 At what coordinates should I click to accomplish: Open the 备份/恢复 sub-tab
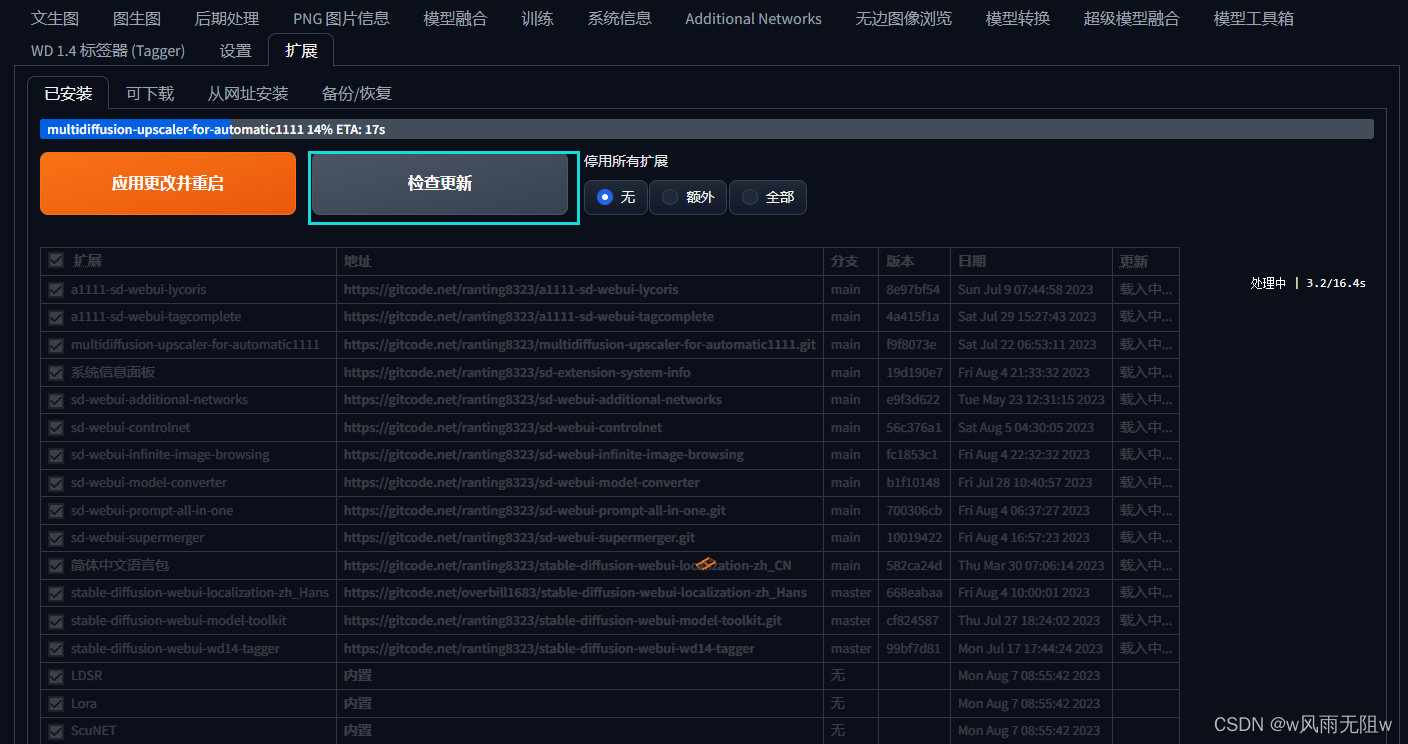point(356,93)
